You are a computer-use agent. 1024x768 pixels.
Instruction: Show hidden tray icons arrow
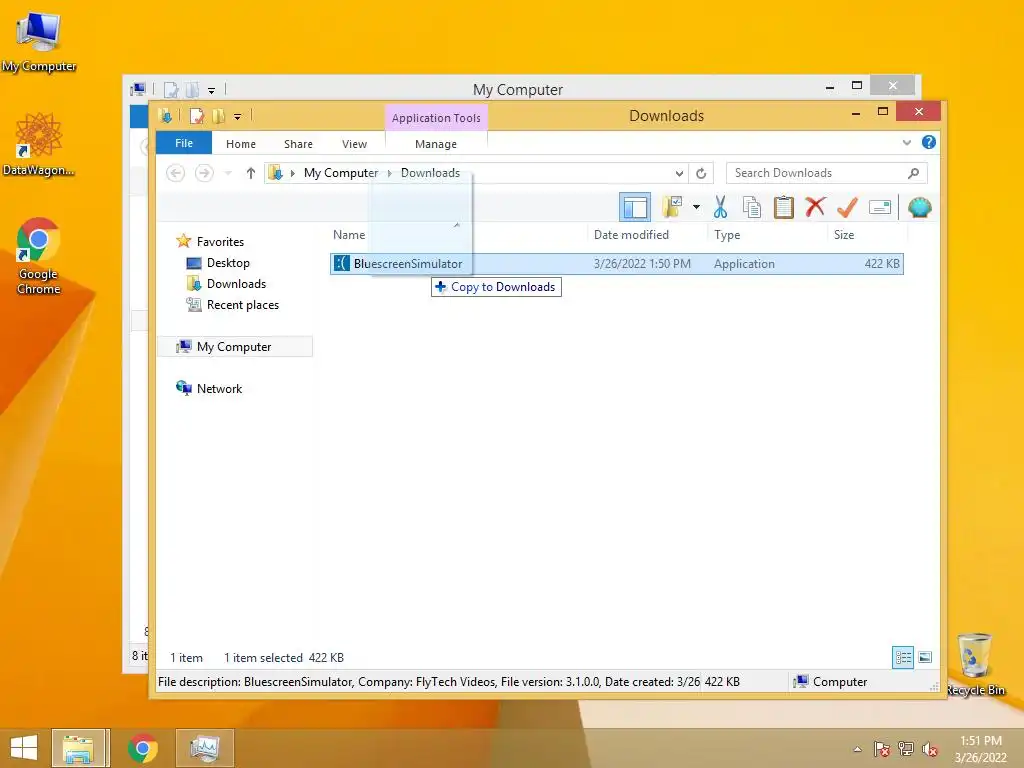(x=857, y=749)
